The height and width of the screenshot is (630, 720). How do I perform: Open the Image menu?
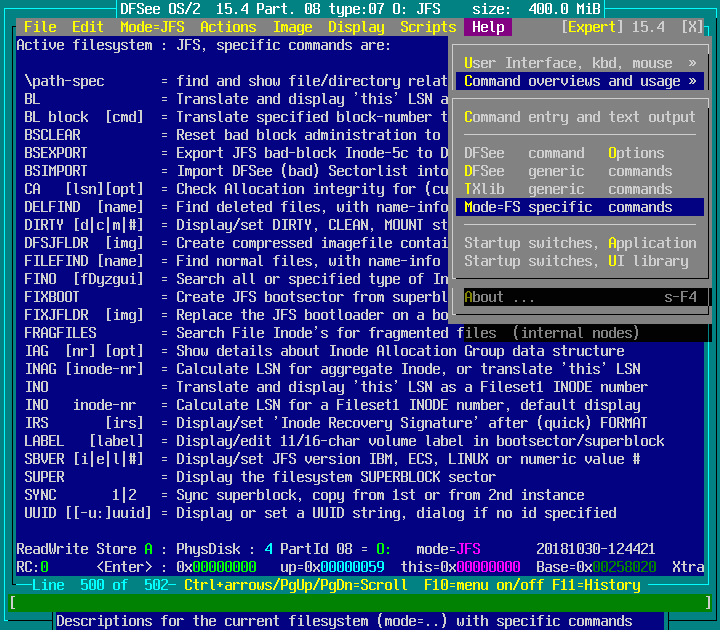tap(292, 27)
